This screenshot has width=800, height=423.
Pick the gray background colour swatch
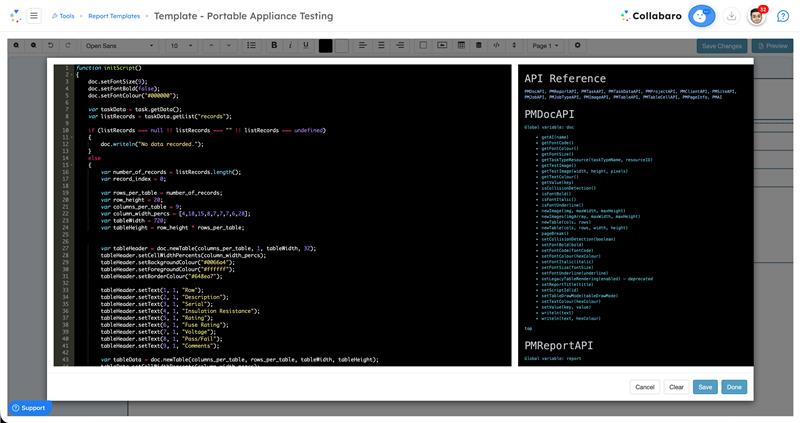coord(342,45)
